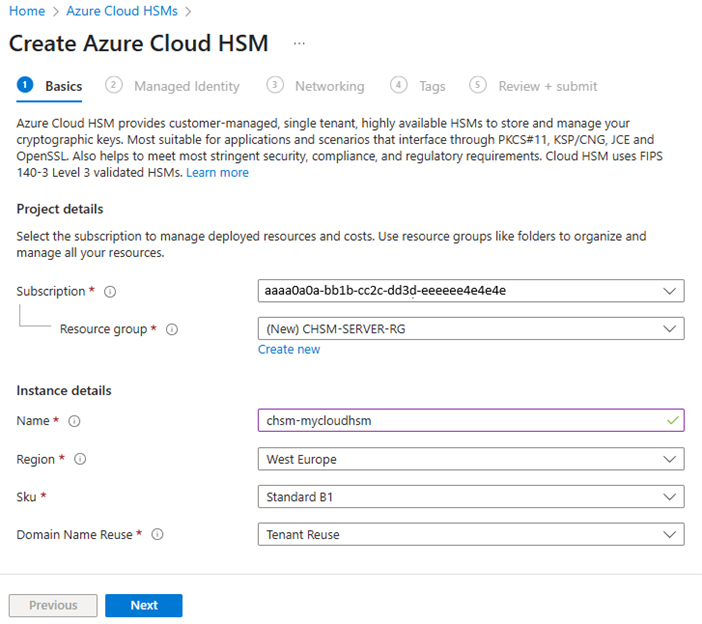Click the Create new resource group link

click(x=289, y=349)
